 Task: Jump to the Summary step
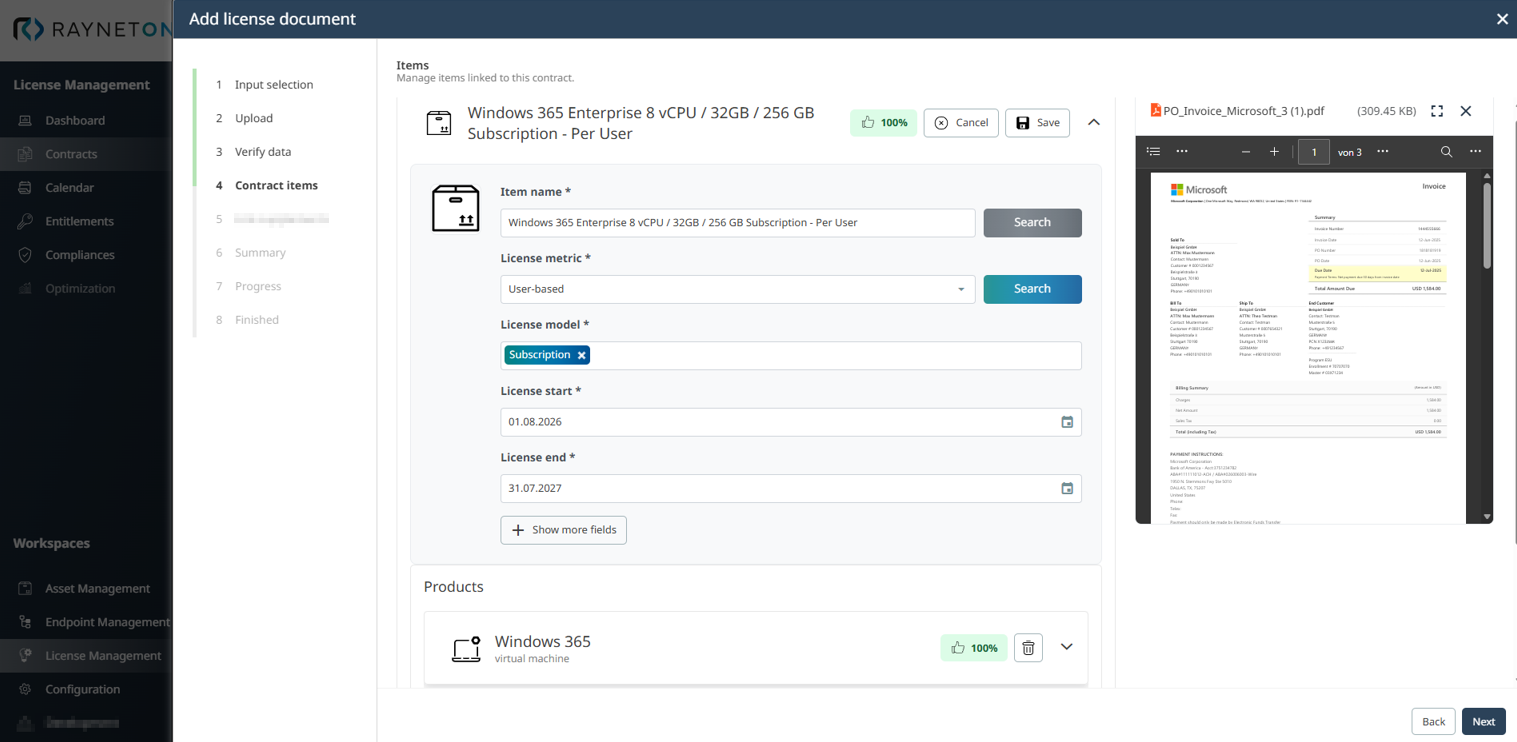point(260,253)
